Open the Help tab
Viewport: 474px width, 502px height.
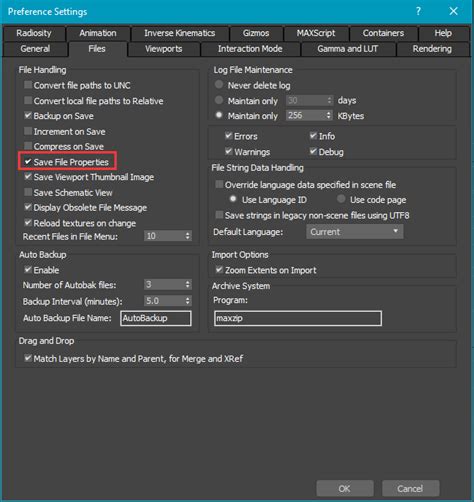point(443,33)
